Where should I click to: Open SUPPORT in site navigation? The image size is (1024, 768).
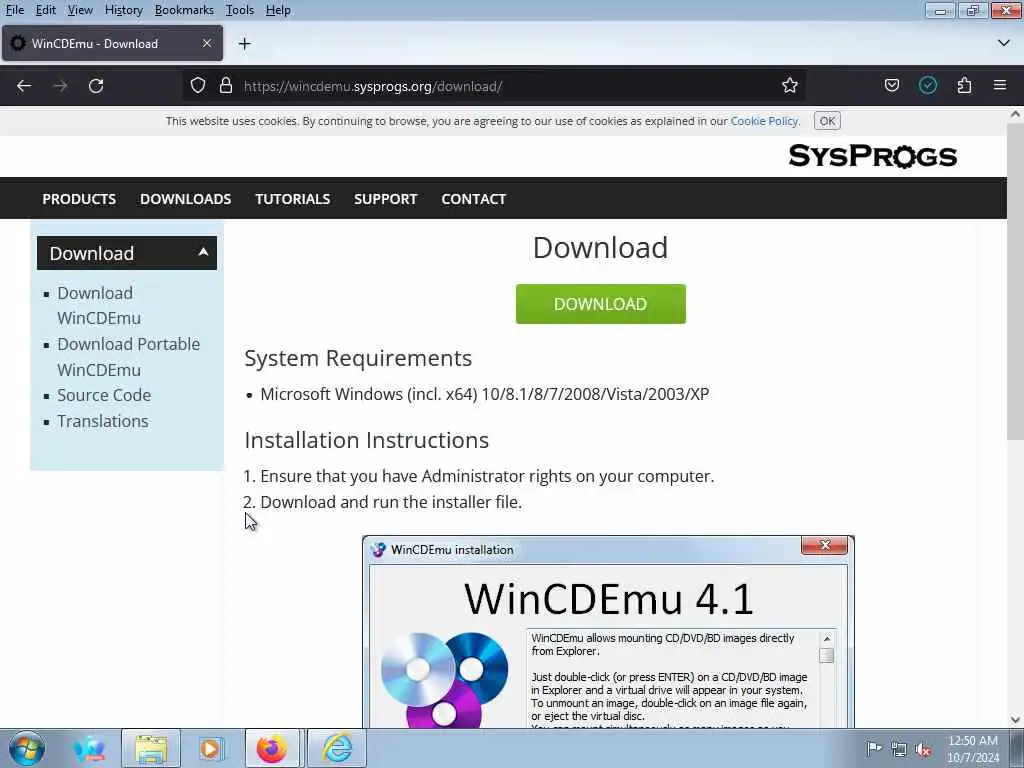click(x=385, y=199)
